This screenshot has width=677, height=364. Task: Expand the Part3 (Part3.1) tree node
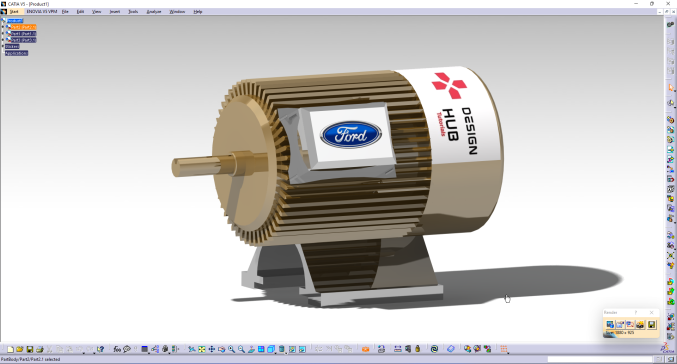pos(3,40)
